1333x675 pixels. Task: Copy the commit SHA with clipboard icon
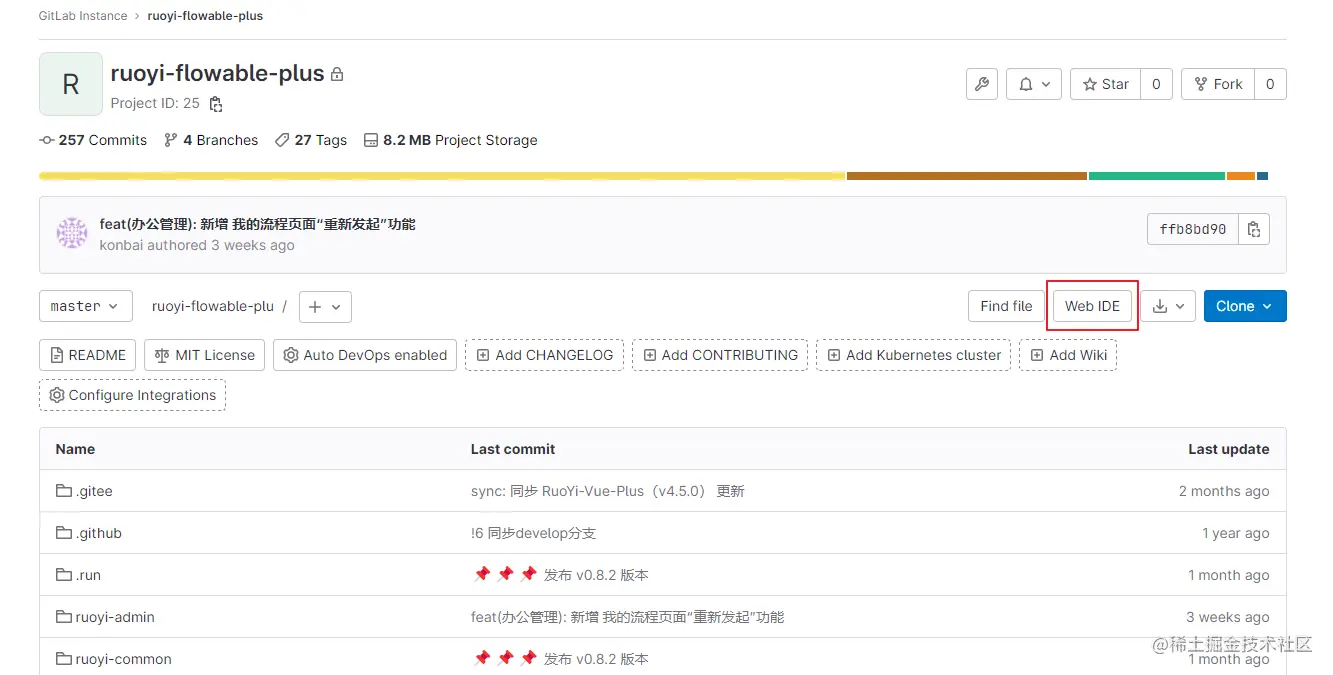pyautogui.click(x=1254, y=229)
